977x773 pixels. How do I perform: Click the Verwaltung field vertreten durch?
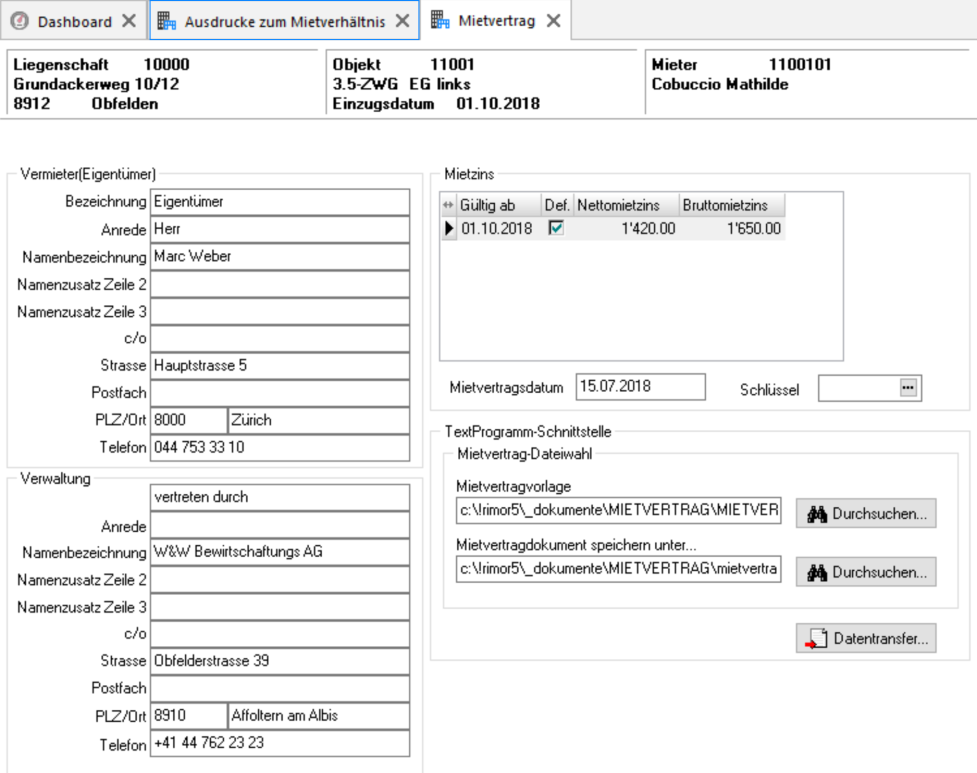[x=280, y=498]
